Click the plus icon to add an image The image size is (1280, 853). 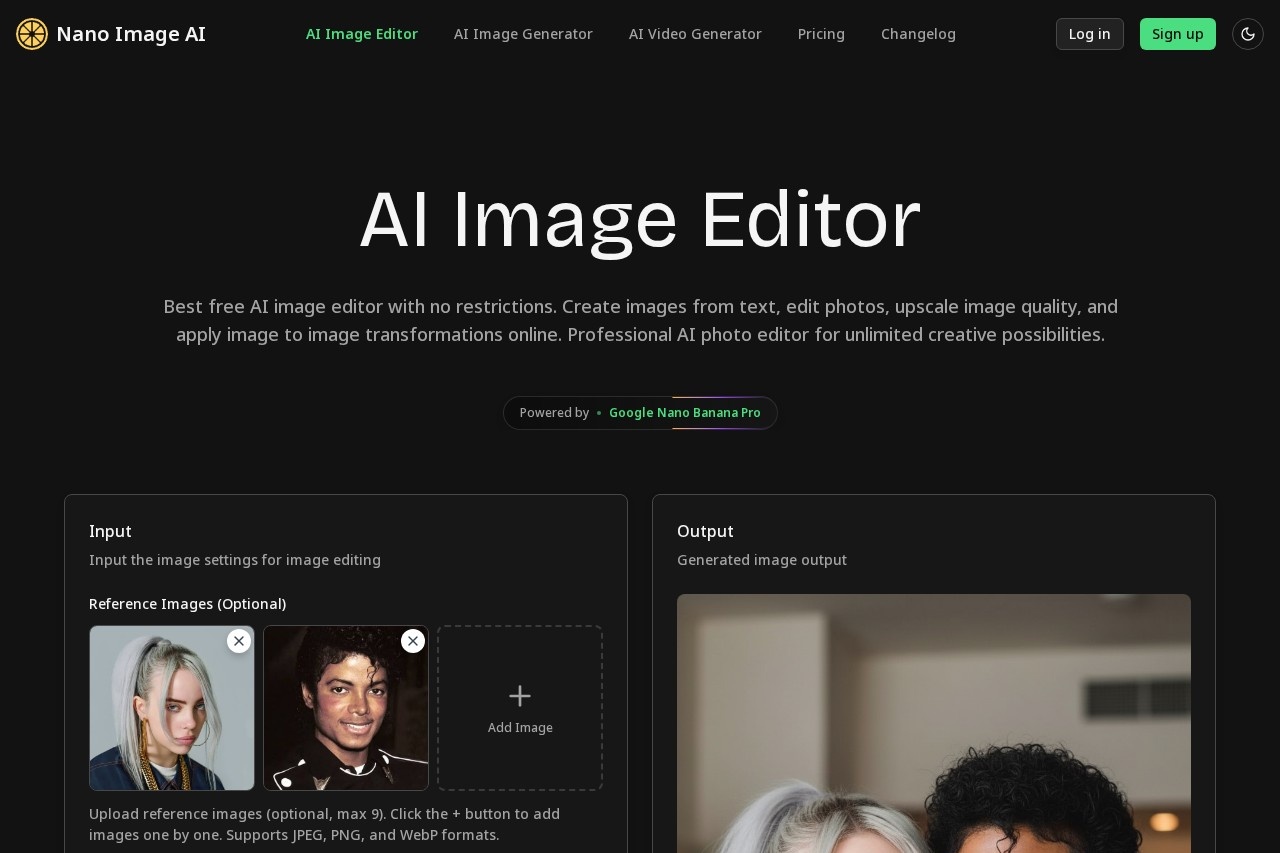[x=519, y=695]
